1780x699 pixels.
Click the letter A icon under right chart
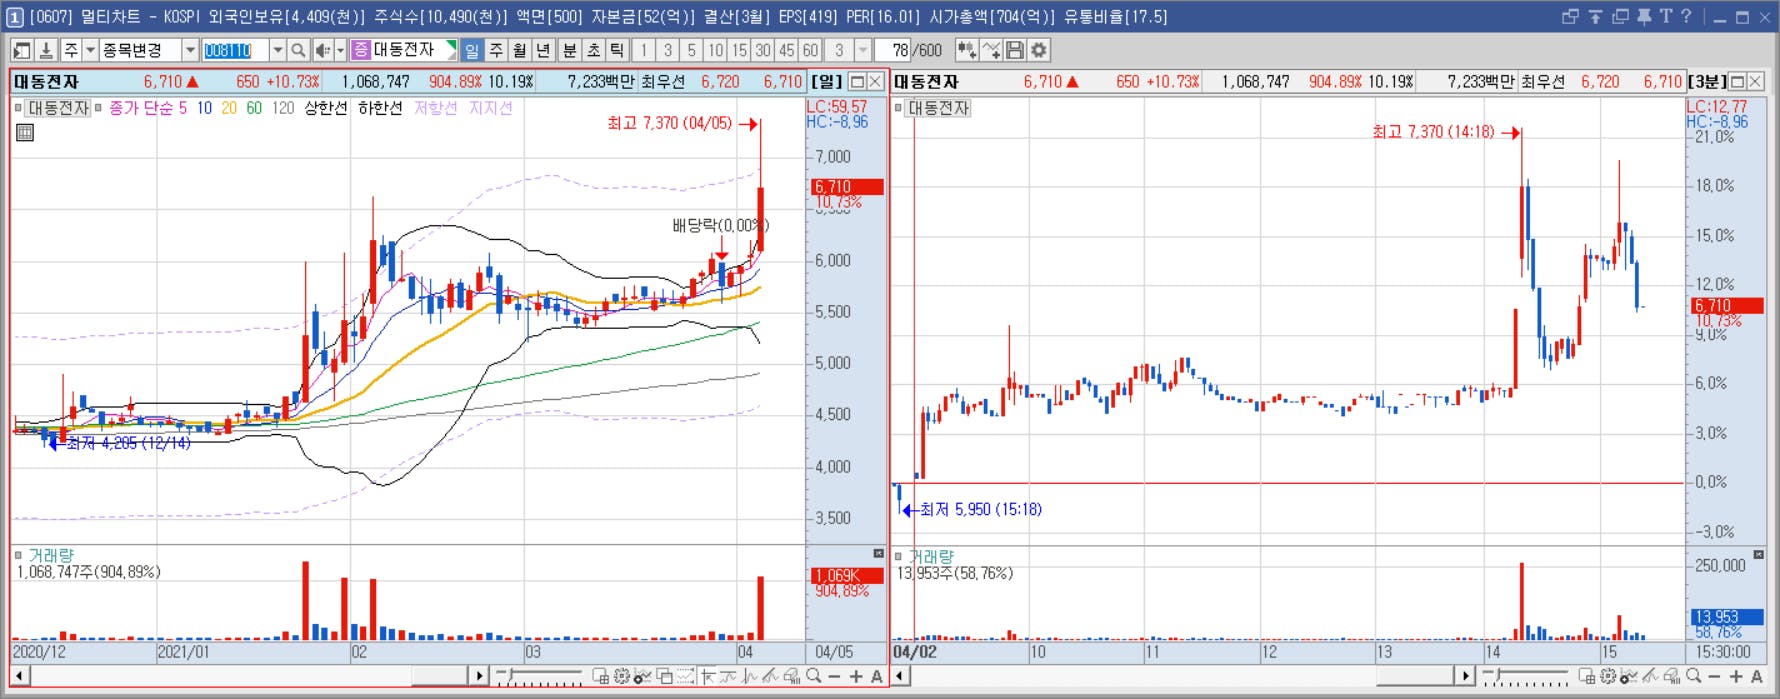click(x=1757, y=677)
